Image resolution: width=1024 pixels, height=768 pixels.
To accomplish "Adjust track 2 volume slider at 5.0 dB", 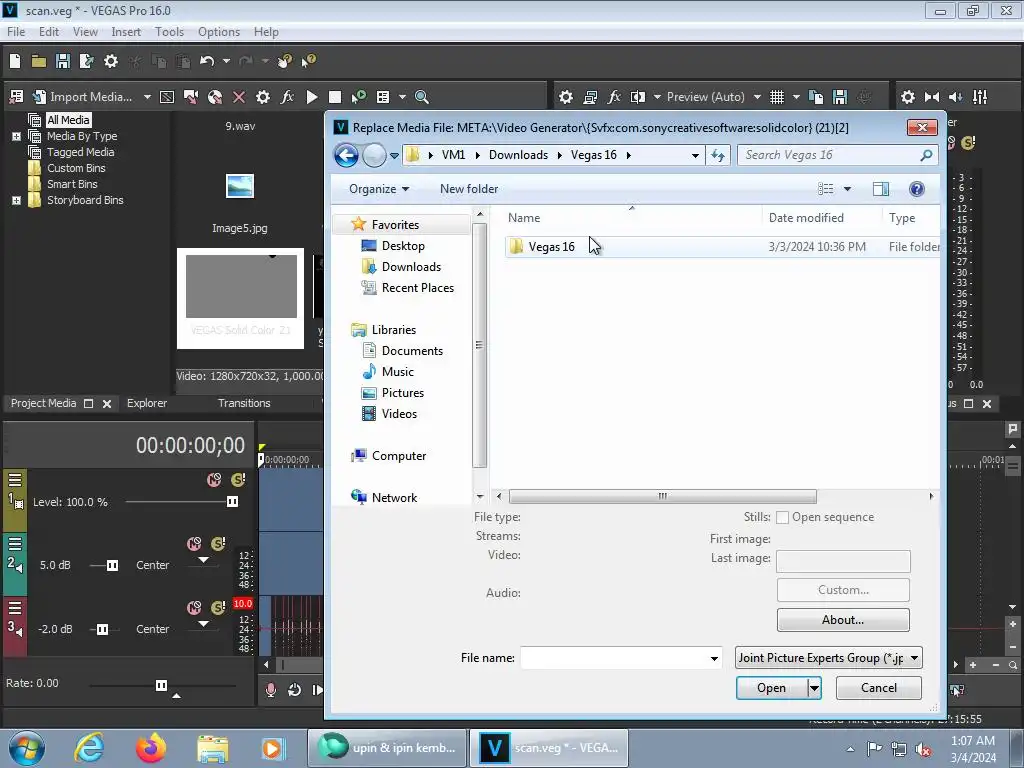I will (112, 566).
